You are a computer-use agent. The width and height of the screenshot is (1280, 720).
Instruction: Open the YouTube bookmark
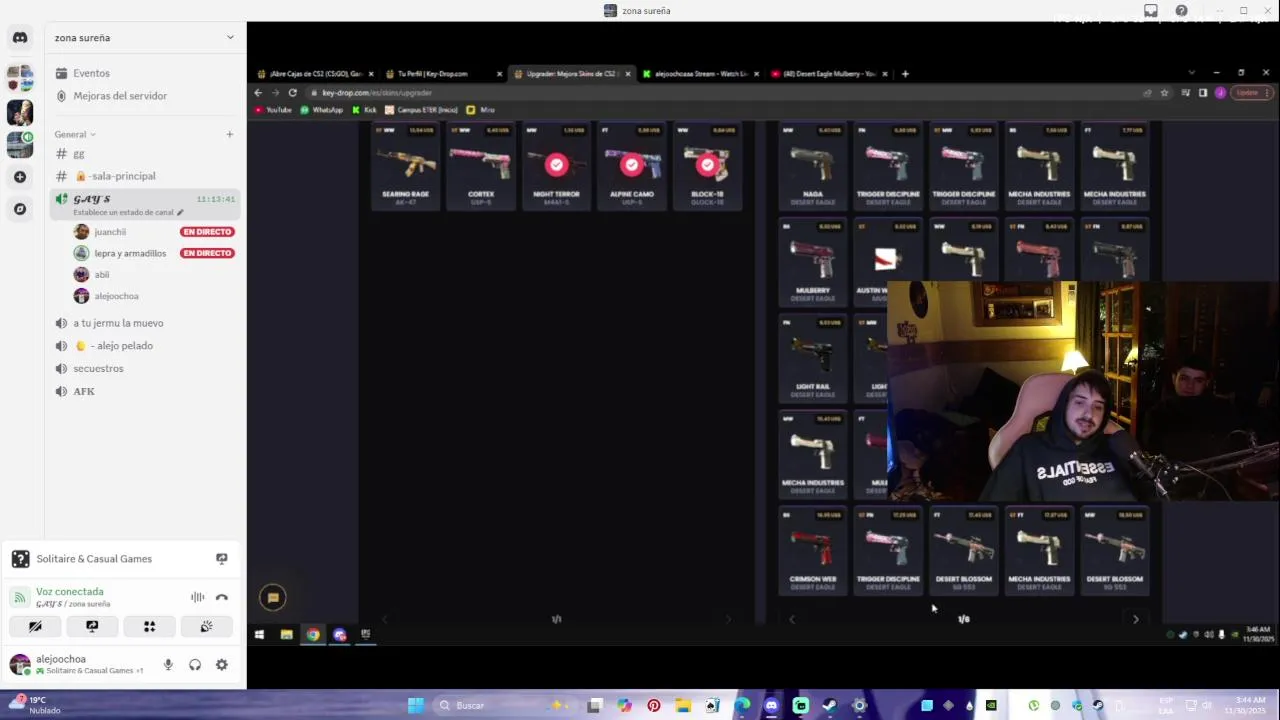click(x=273, y=110)
